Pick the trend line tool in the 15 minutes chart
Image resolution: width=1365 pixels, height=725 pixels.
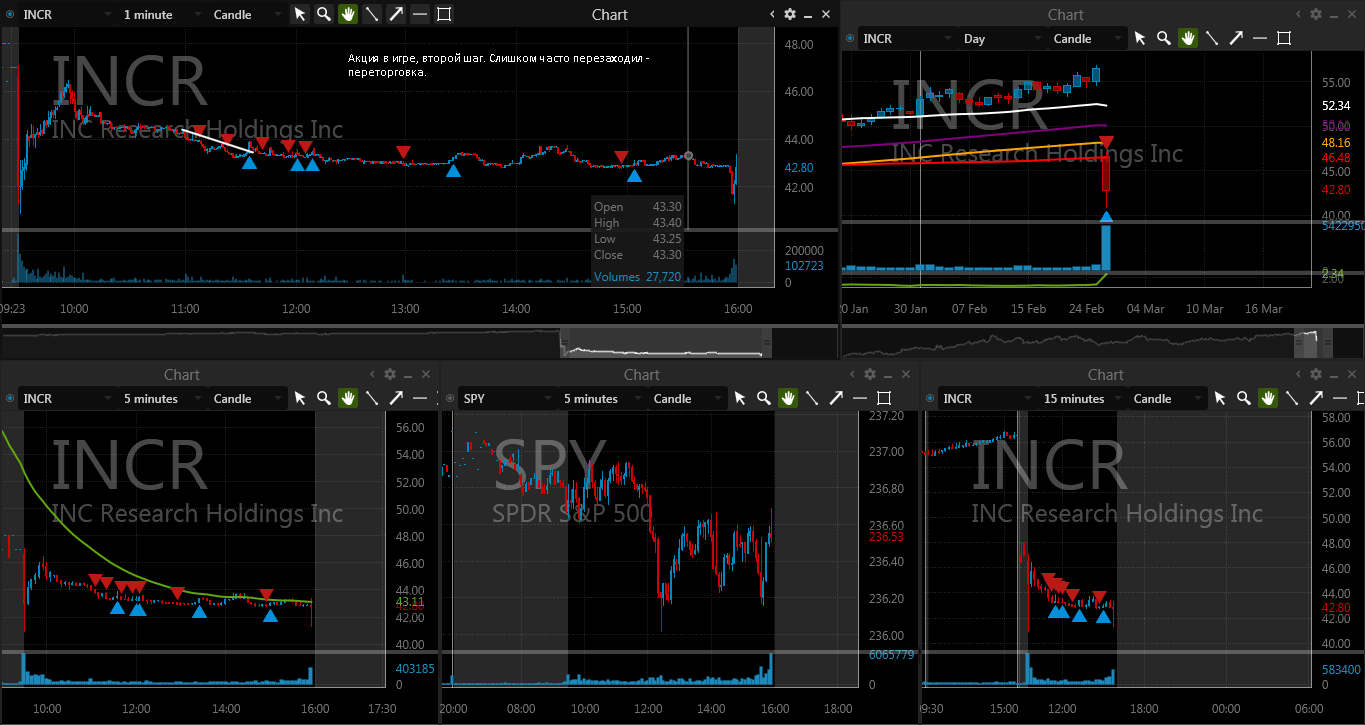(x=1292, y=398)
